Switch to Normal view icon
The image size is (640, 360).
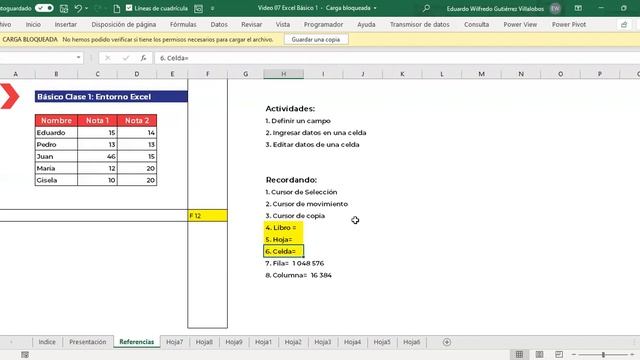519,355
